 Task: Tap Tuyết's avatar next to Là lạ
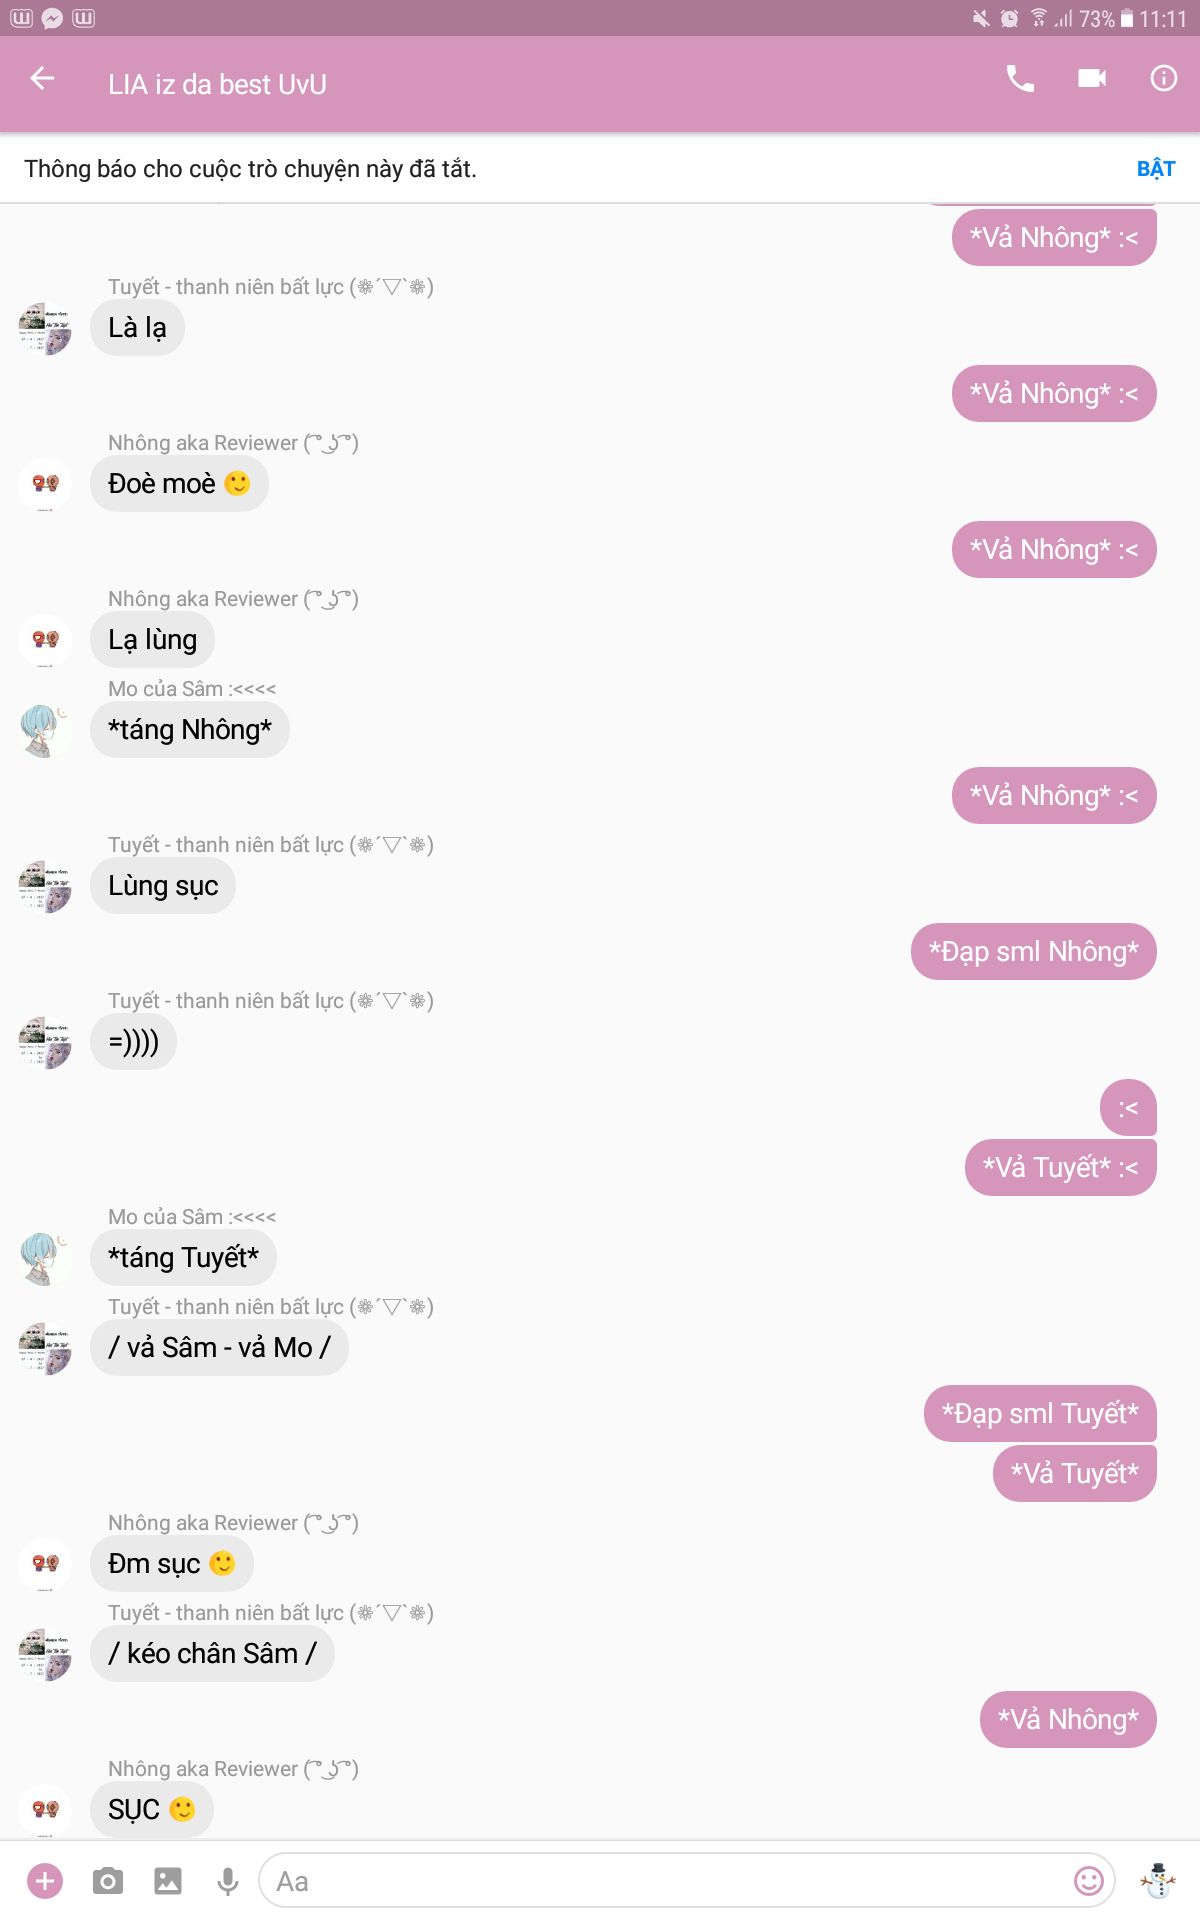tap(45, 329)
